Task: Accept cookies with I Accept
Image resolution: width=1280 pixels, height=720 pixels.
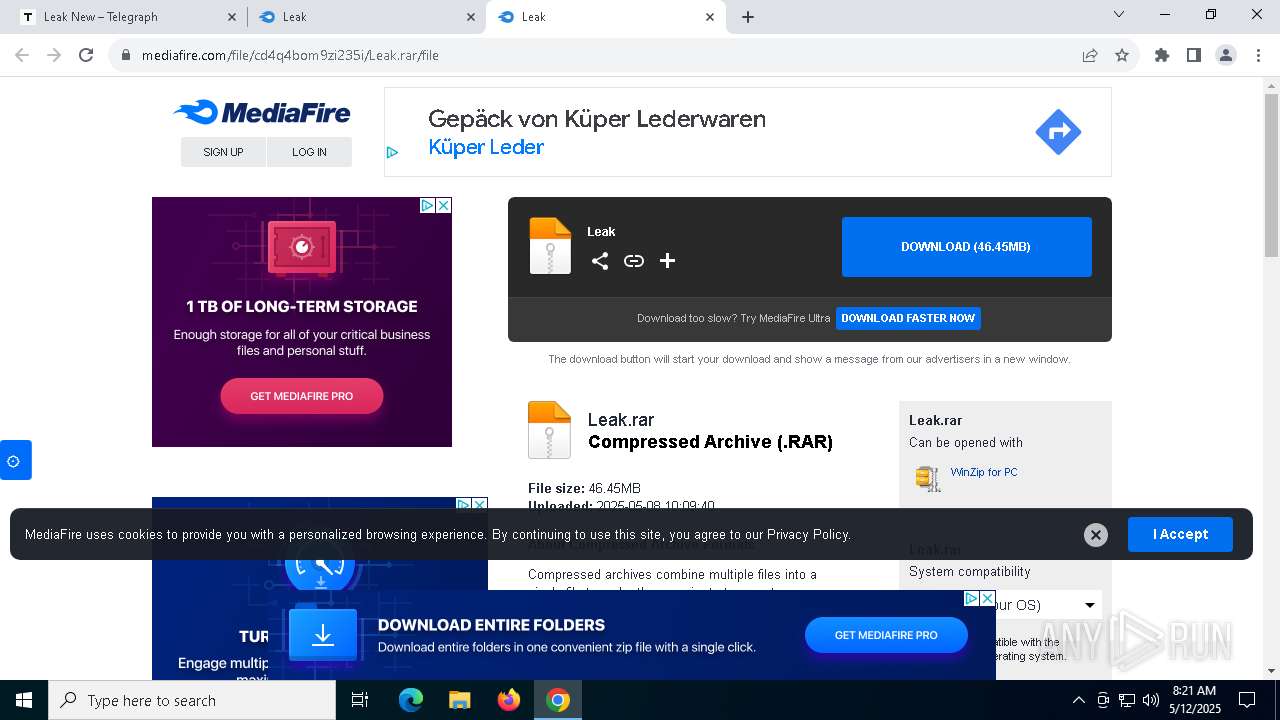Action: click(1180, 535)
